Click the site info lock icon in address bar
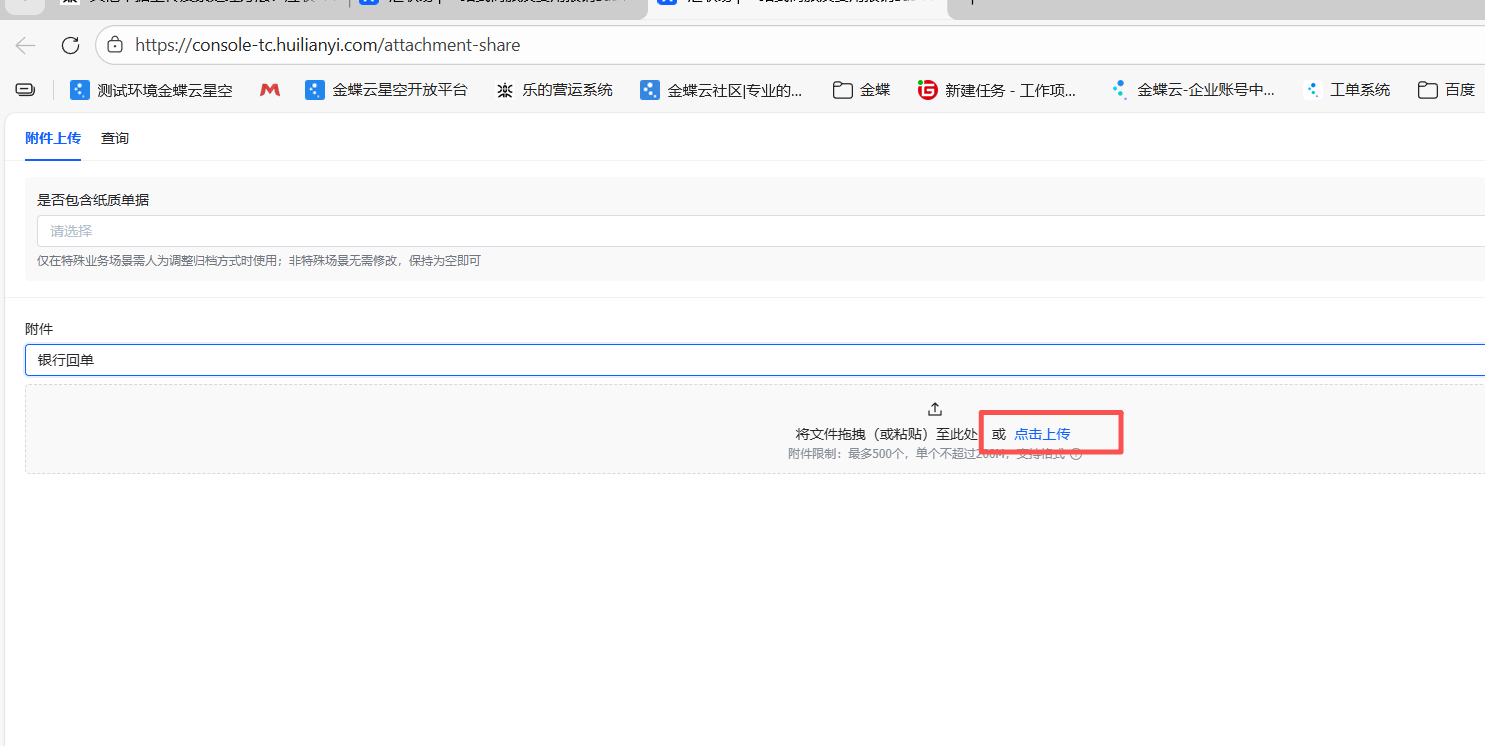 tap(115, 45)
